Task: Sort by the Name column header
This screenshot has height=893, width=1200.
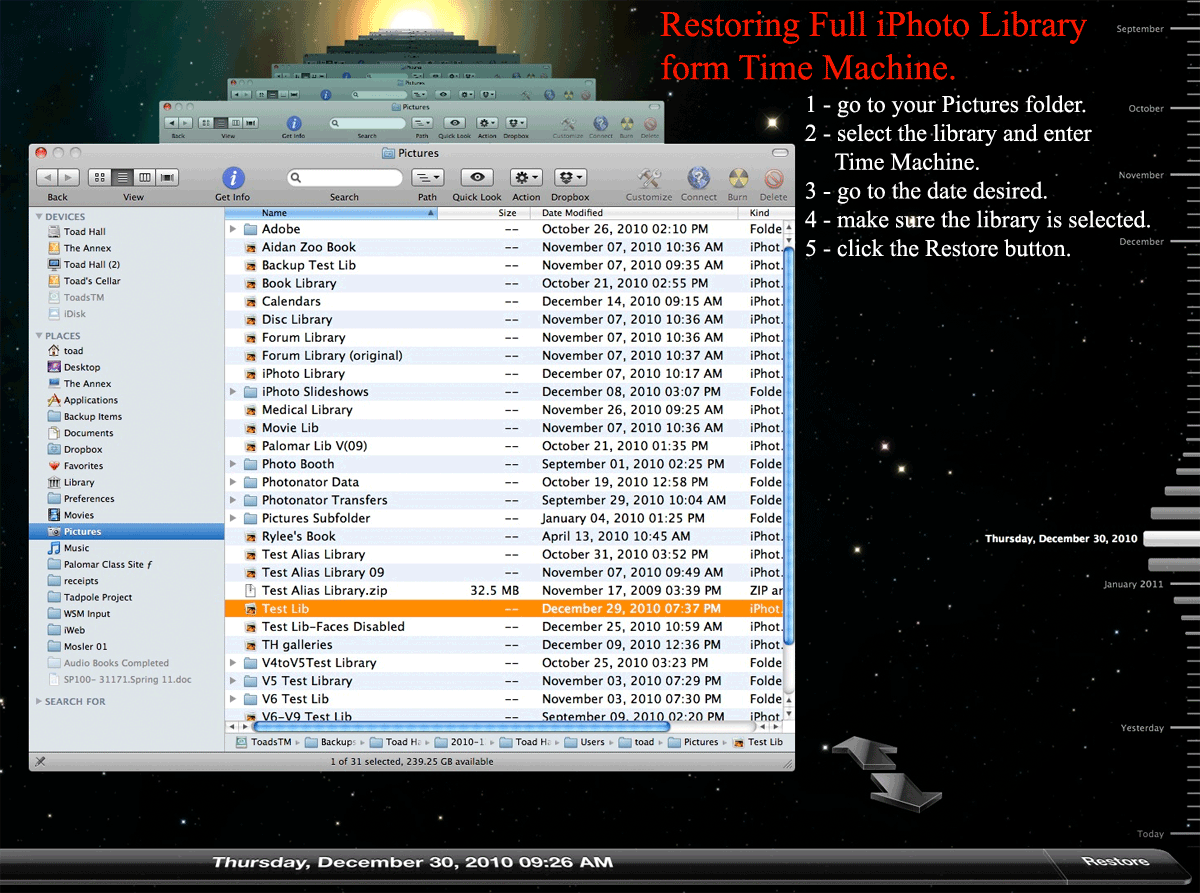Action: pyautogui.click(x=331, y=213)
